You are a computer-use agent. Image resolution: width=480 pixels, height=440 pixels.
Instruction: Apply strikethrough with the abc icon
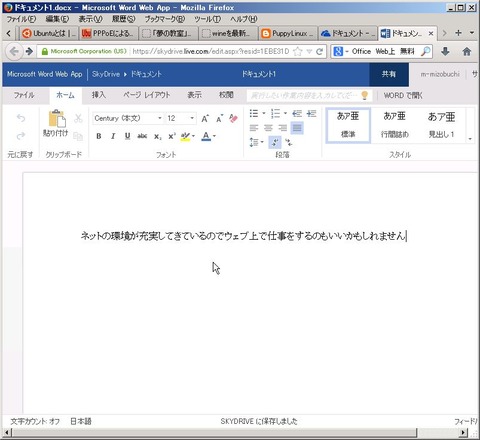[x=142, y=136]
